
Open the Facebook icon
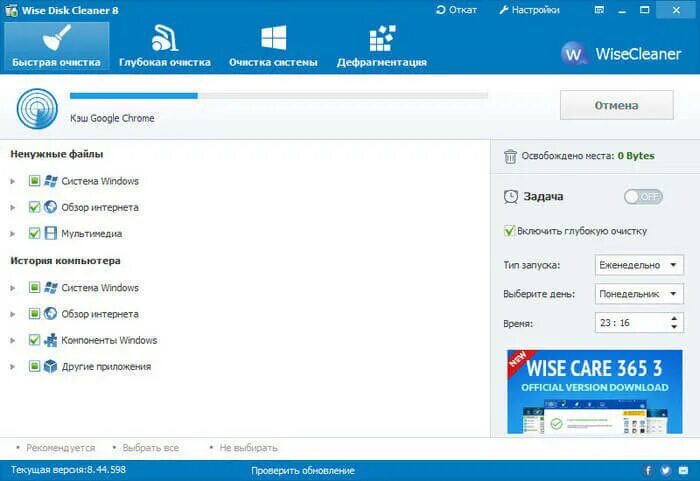click(648, 470)
